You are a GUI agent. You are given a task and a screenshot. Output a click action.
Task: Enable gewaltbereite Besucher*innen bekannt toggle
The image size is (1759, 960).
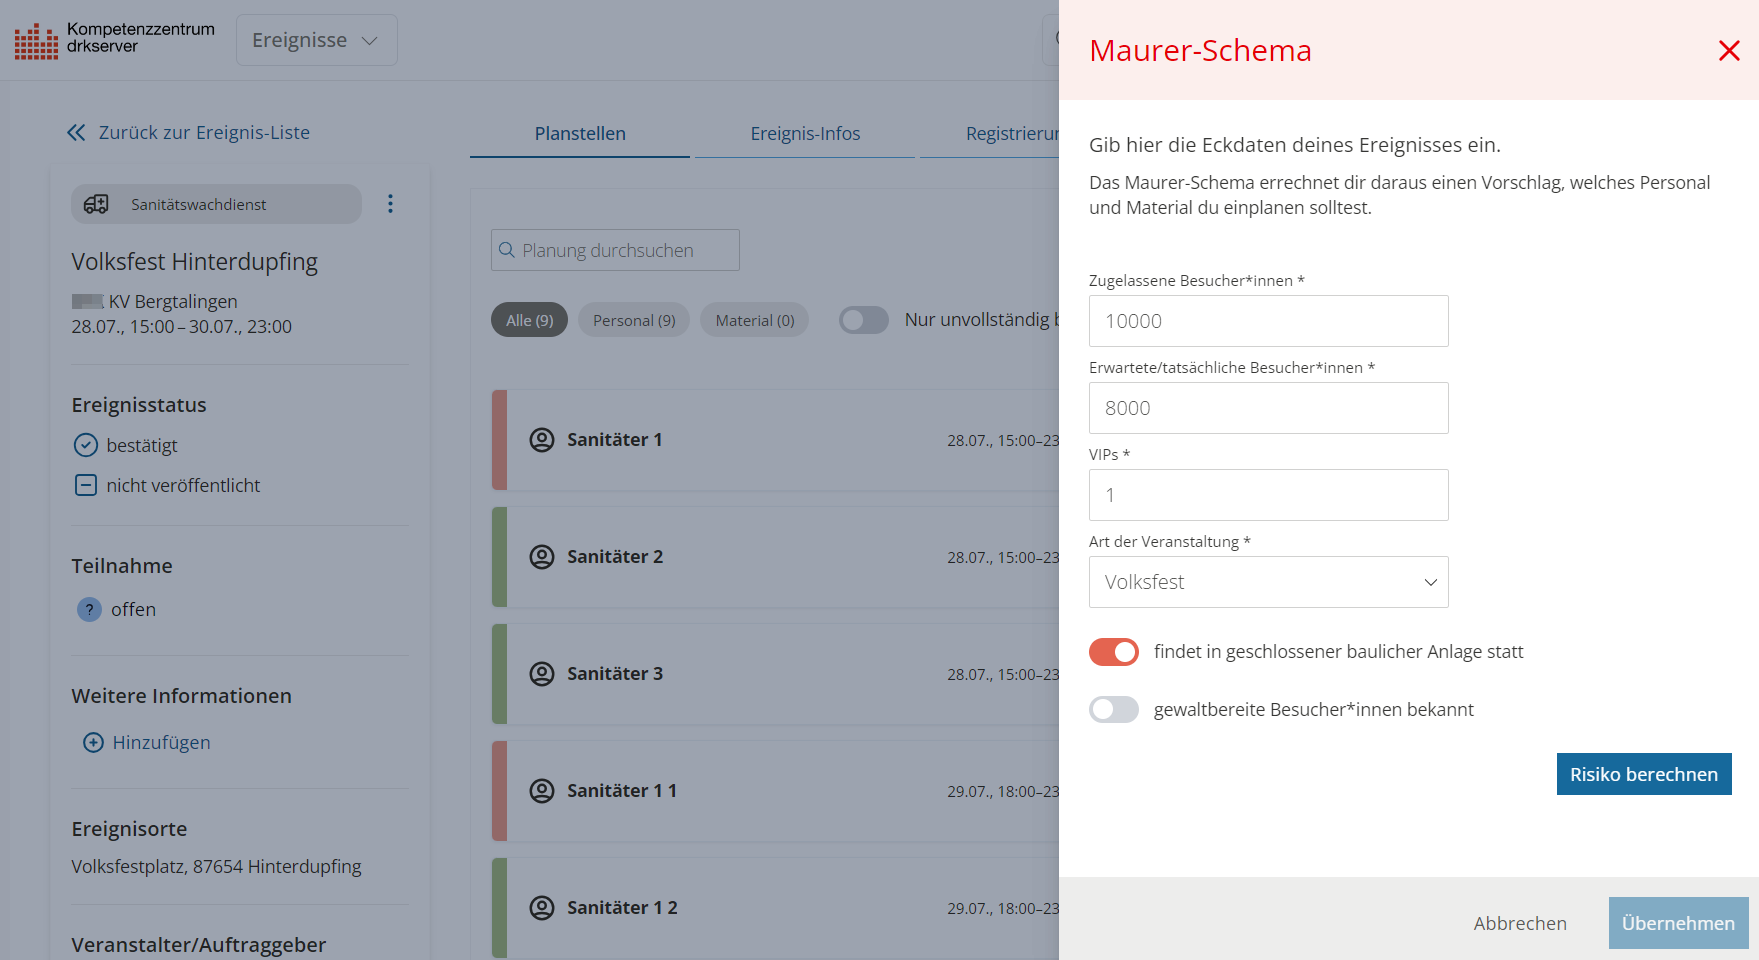(1114, 710)
